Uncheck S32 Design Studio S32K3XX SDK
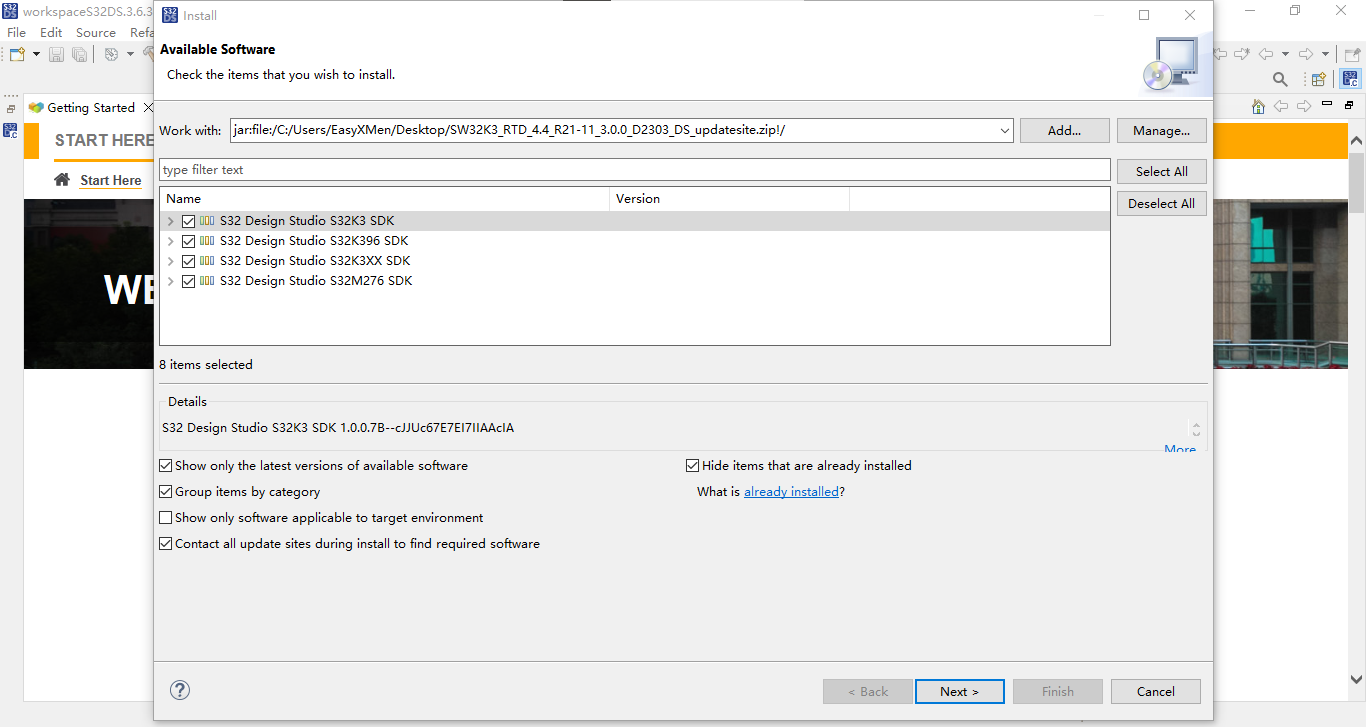The image size is (1366, 727). pyautogui.click(x=188, y=261)
